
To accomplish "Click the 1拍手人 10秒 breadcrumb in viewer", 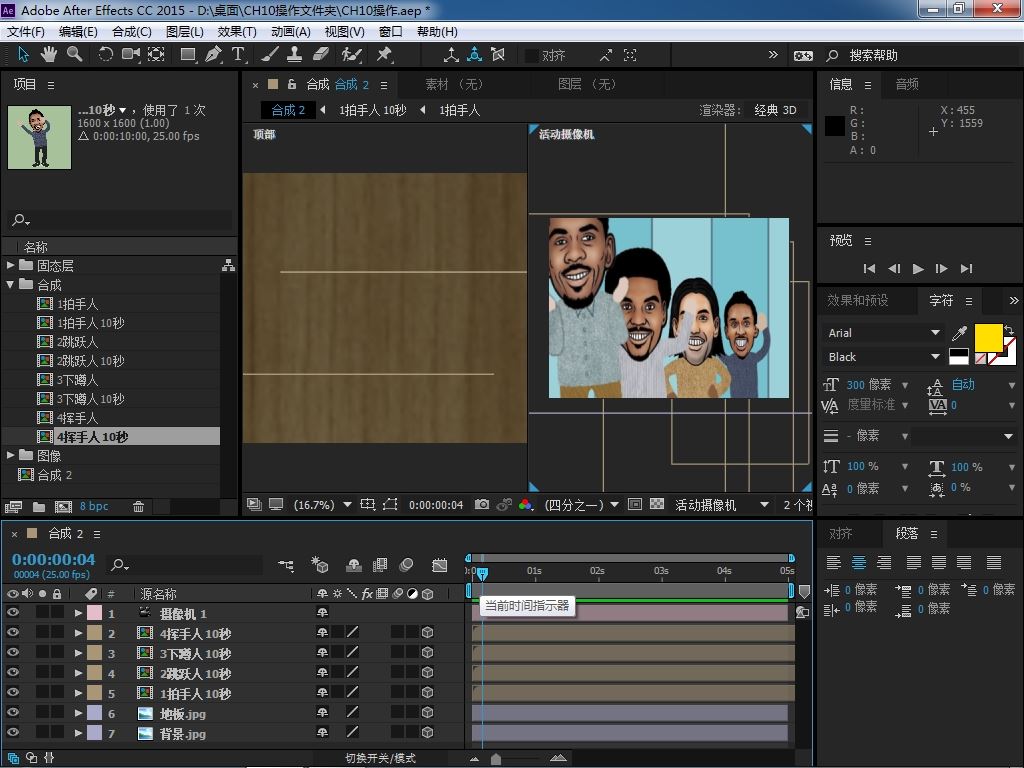I will [x=373, y=110].
